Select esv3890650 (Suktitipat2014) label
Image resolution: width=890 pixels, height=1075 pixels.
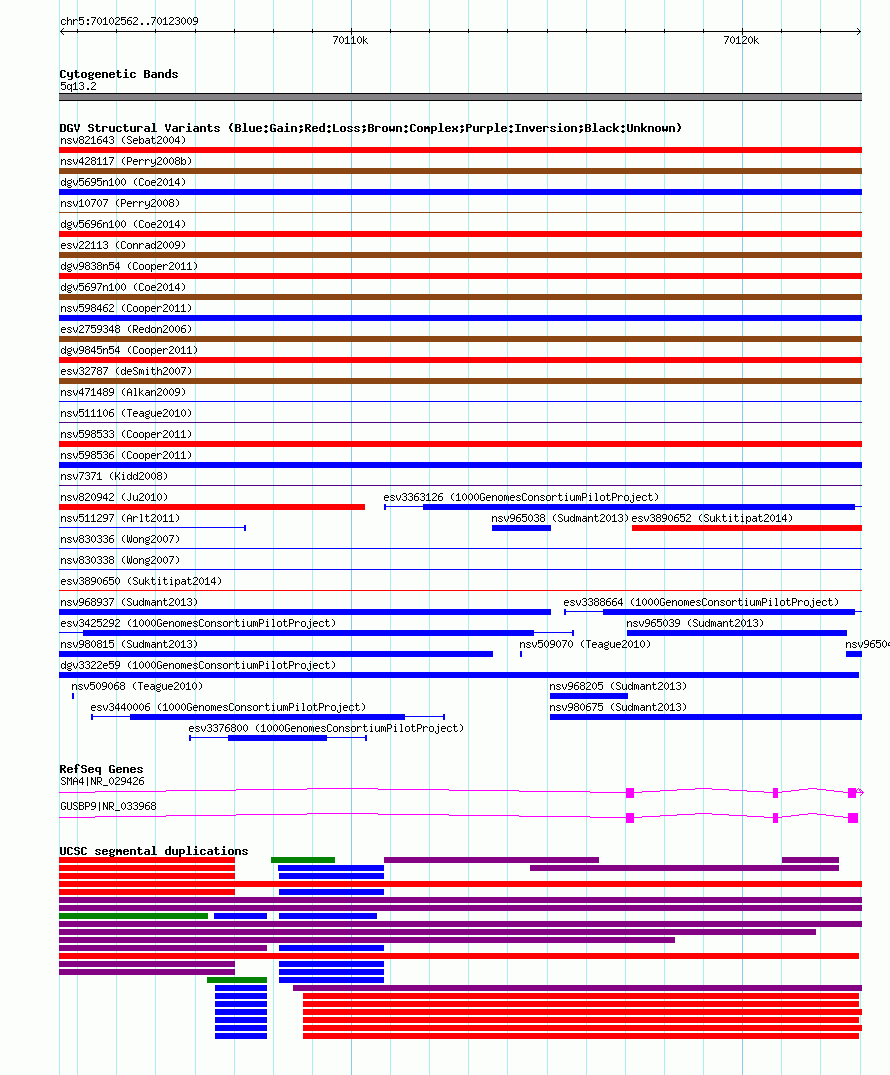point(141,582)
